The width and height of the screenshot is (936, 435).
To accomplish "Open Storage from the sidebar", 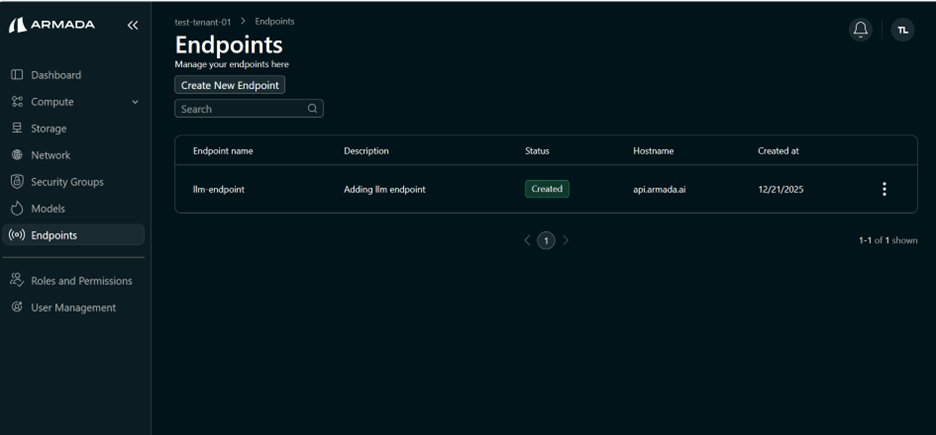I will pyautogui.click(x=48, y=129).
